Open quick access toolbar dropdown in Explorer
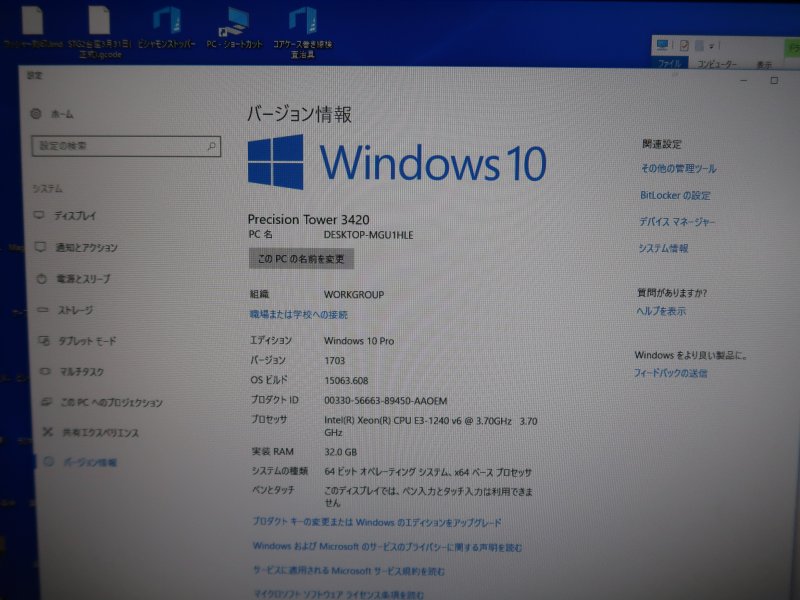800x600 pixels. [x=712, y=46]
